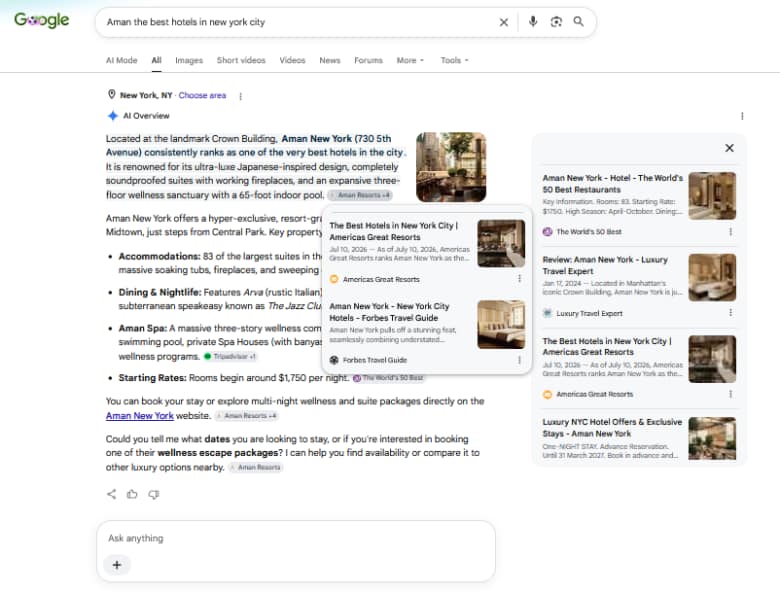The width and height of the screenshot is (780, 592).
Task: Submit search with magnifying glass icon
Action: tap(578, 21)
